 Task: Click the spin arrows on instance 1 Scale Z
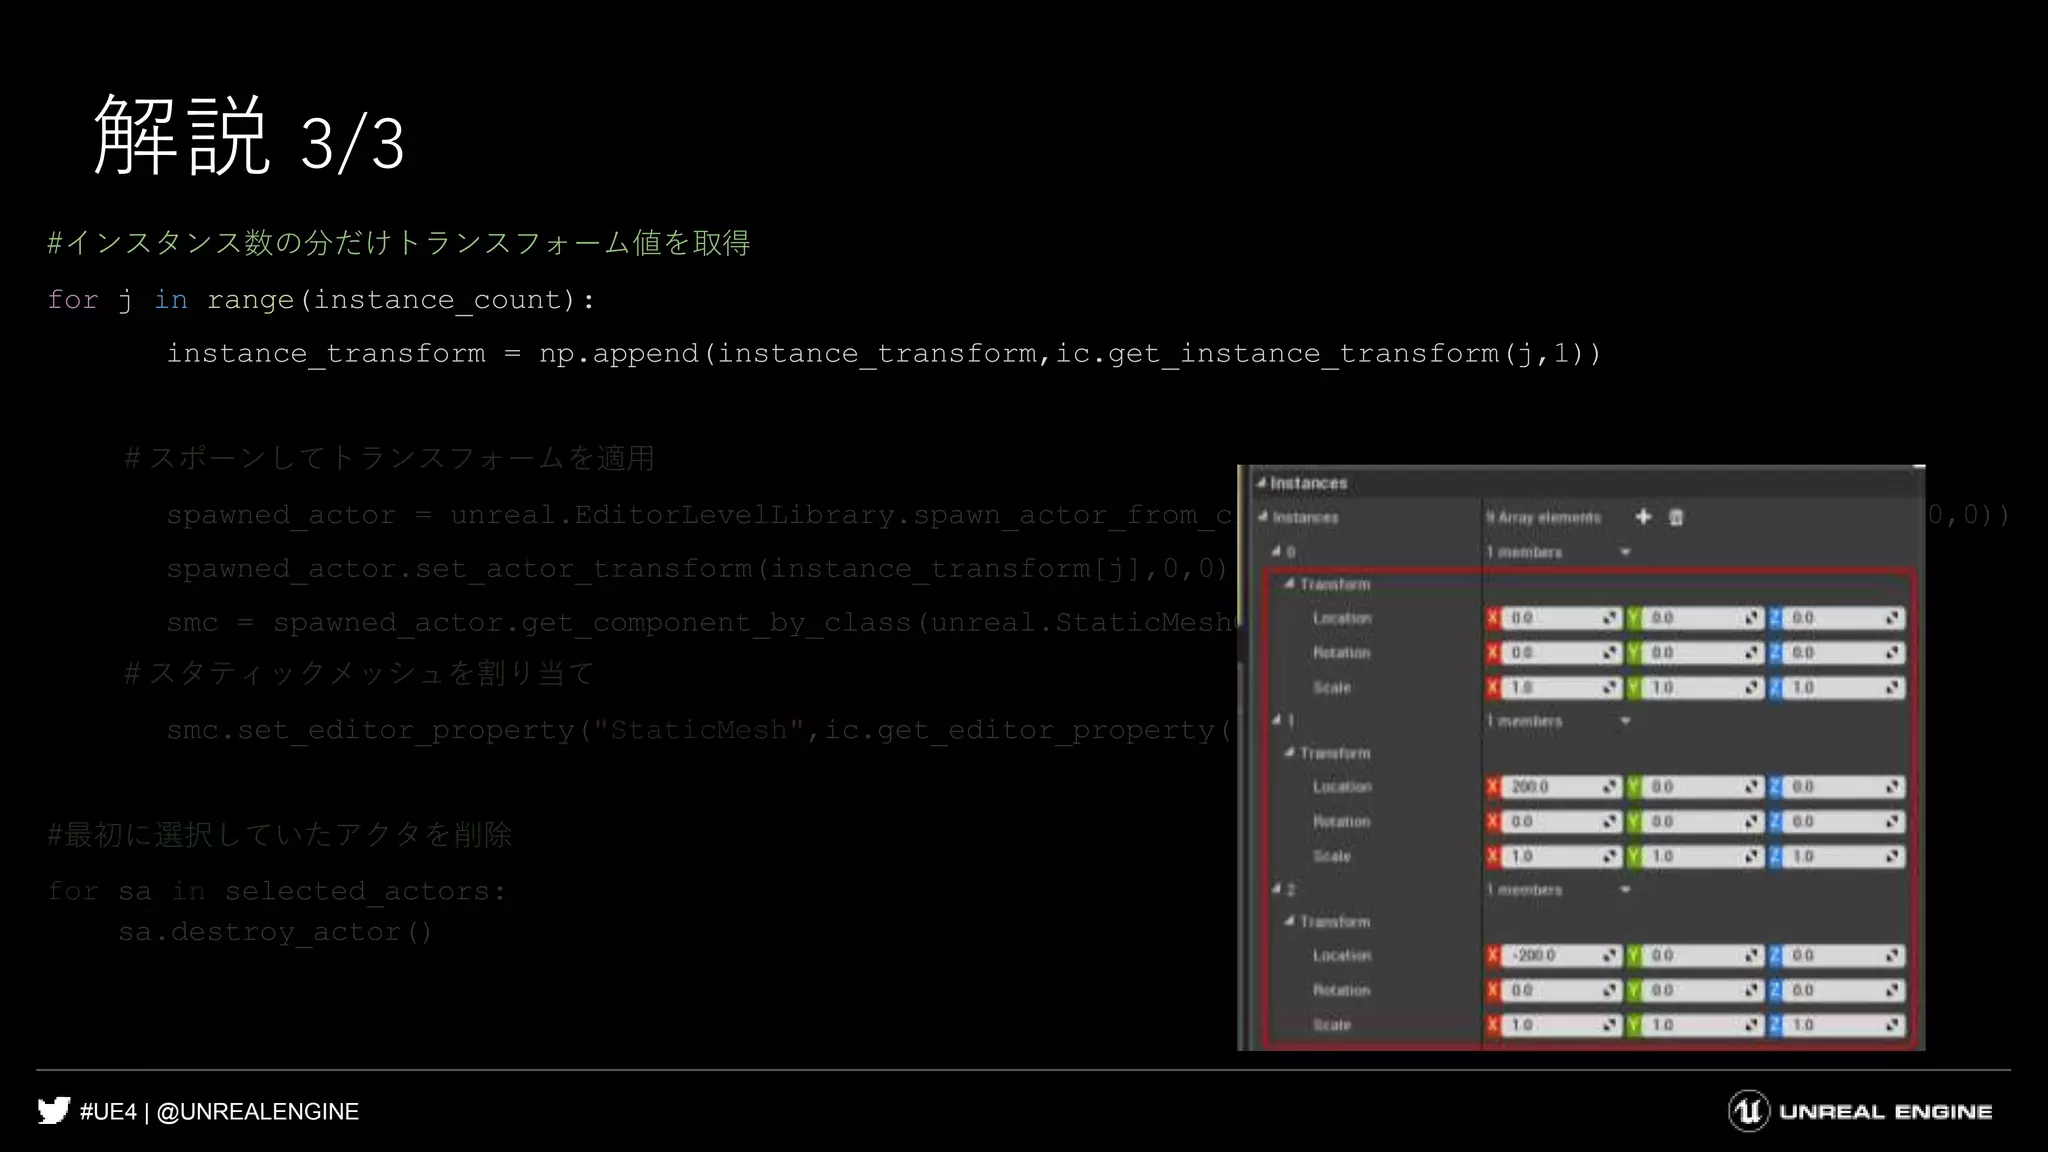click(1893, 857)
